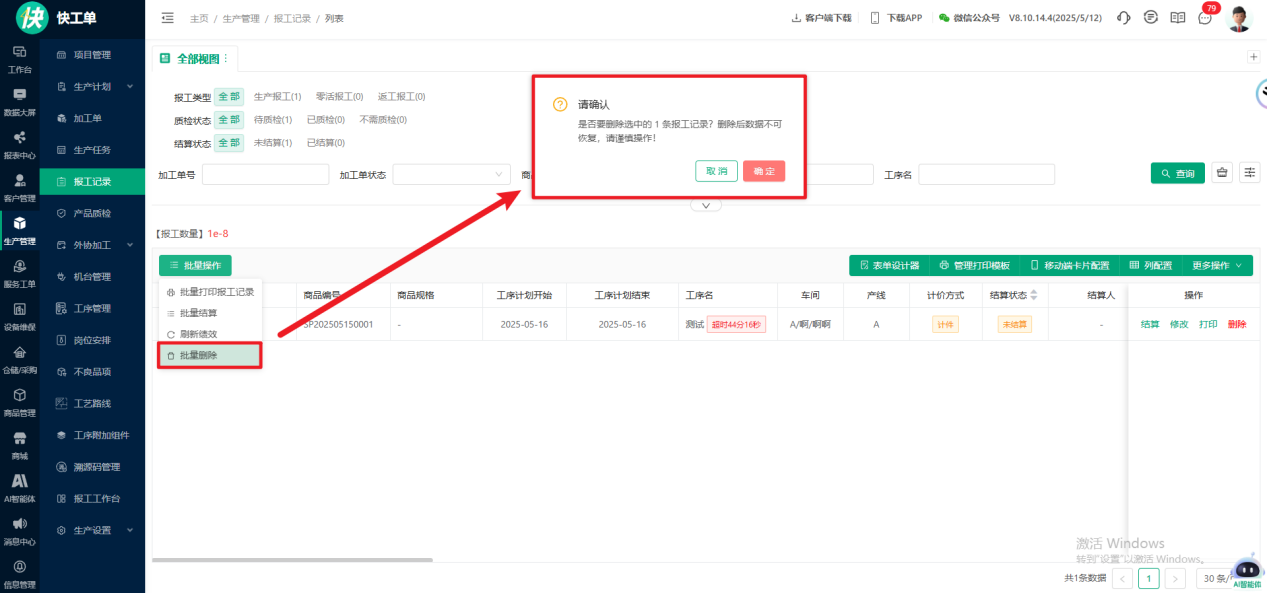Click the 加工单号 input field
The width and height of the screenshot is (1267, 593).
tap(265, 175)
